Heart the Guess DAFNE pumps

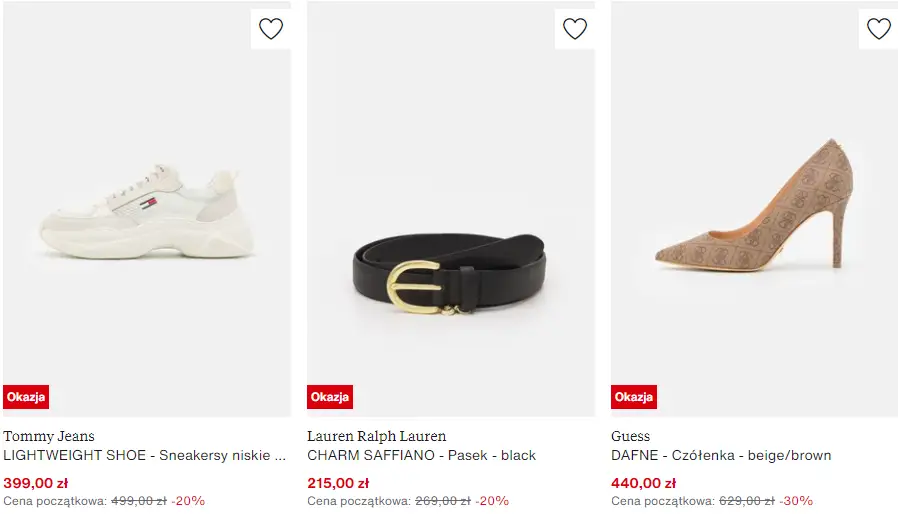(x=879, y=29)
